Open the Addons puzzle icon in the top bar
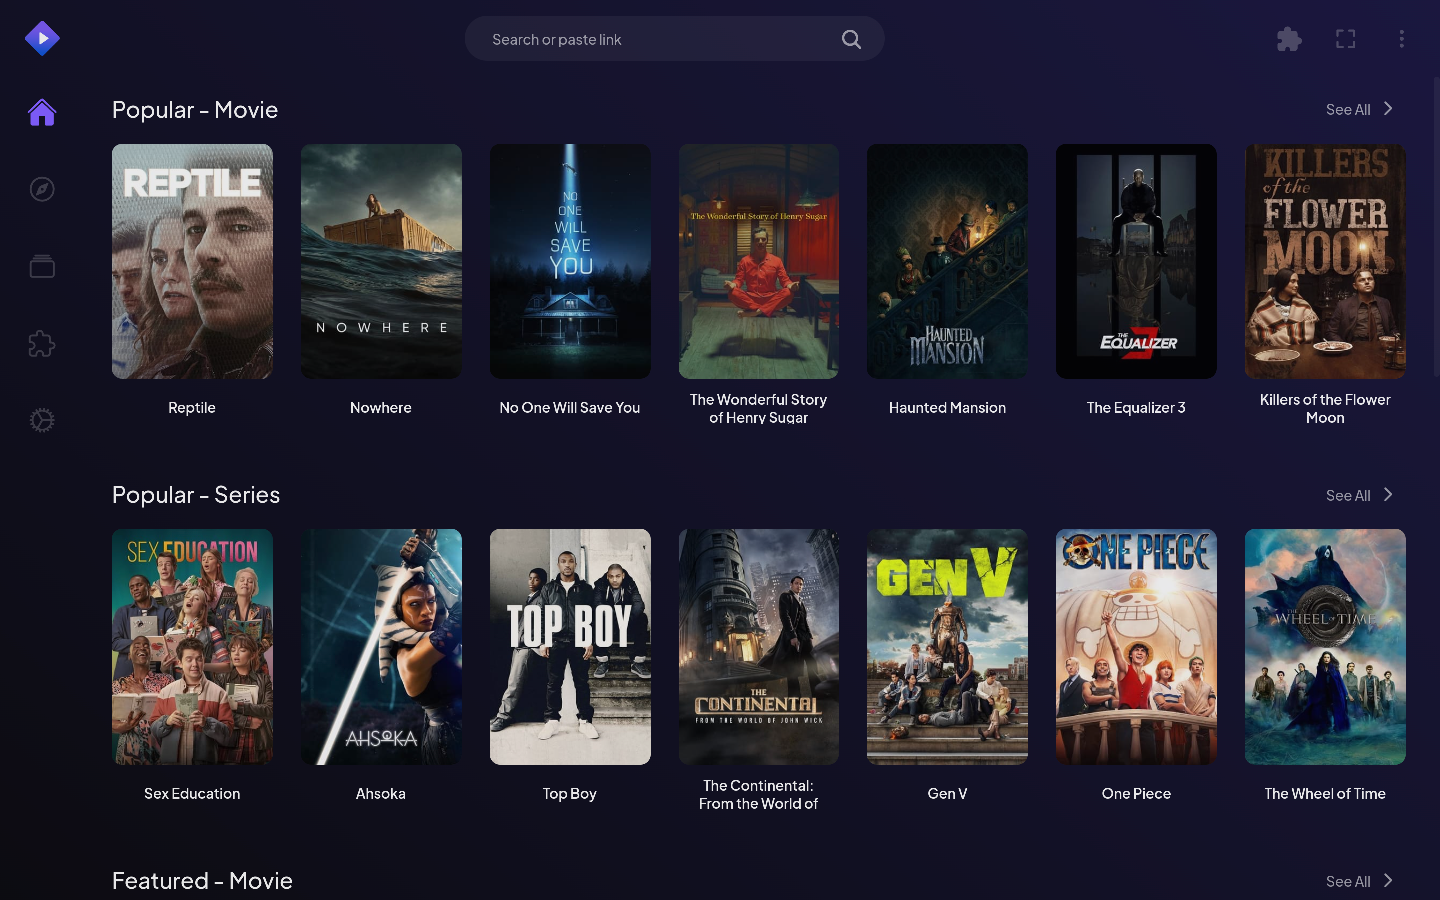The height and width of the screenshot is (900, 1440). coord(1289,39)
